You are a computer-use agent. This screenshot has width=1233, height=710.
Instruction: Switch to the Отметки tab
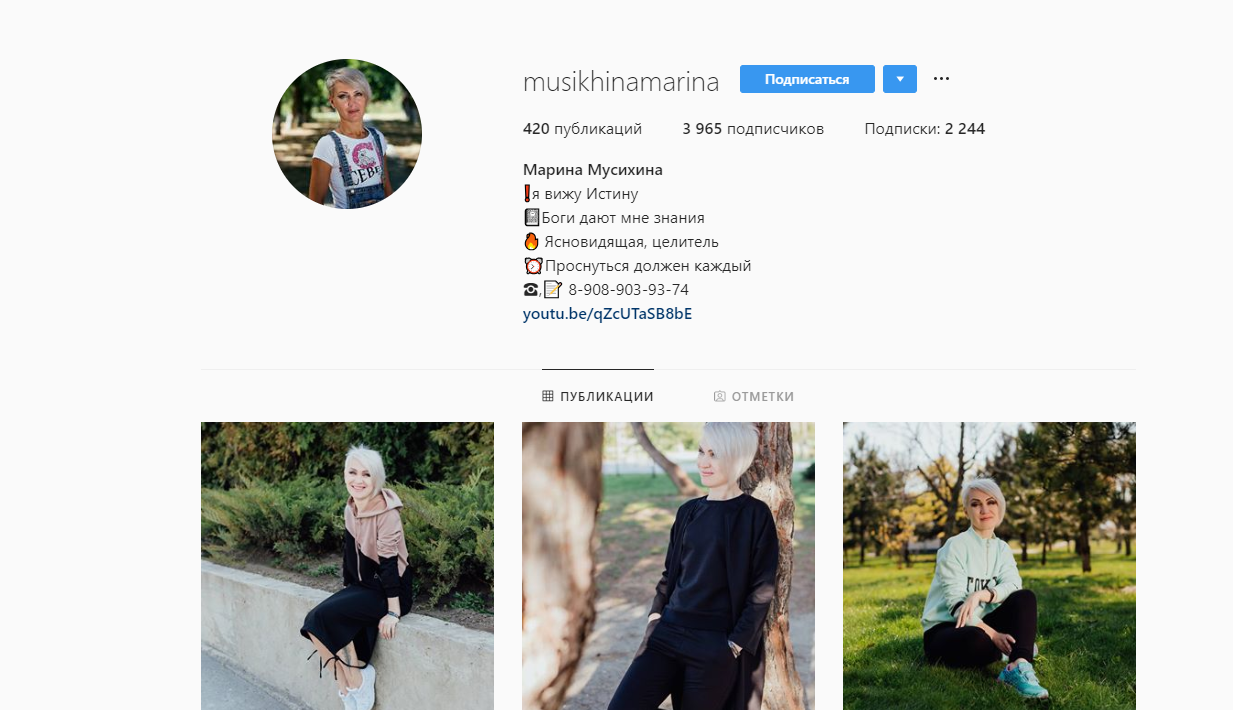coord(754,397)
